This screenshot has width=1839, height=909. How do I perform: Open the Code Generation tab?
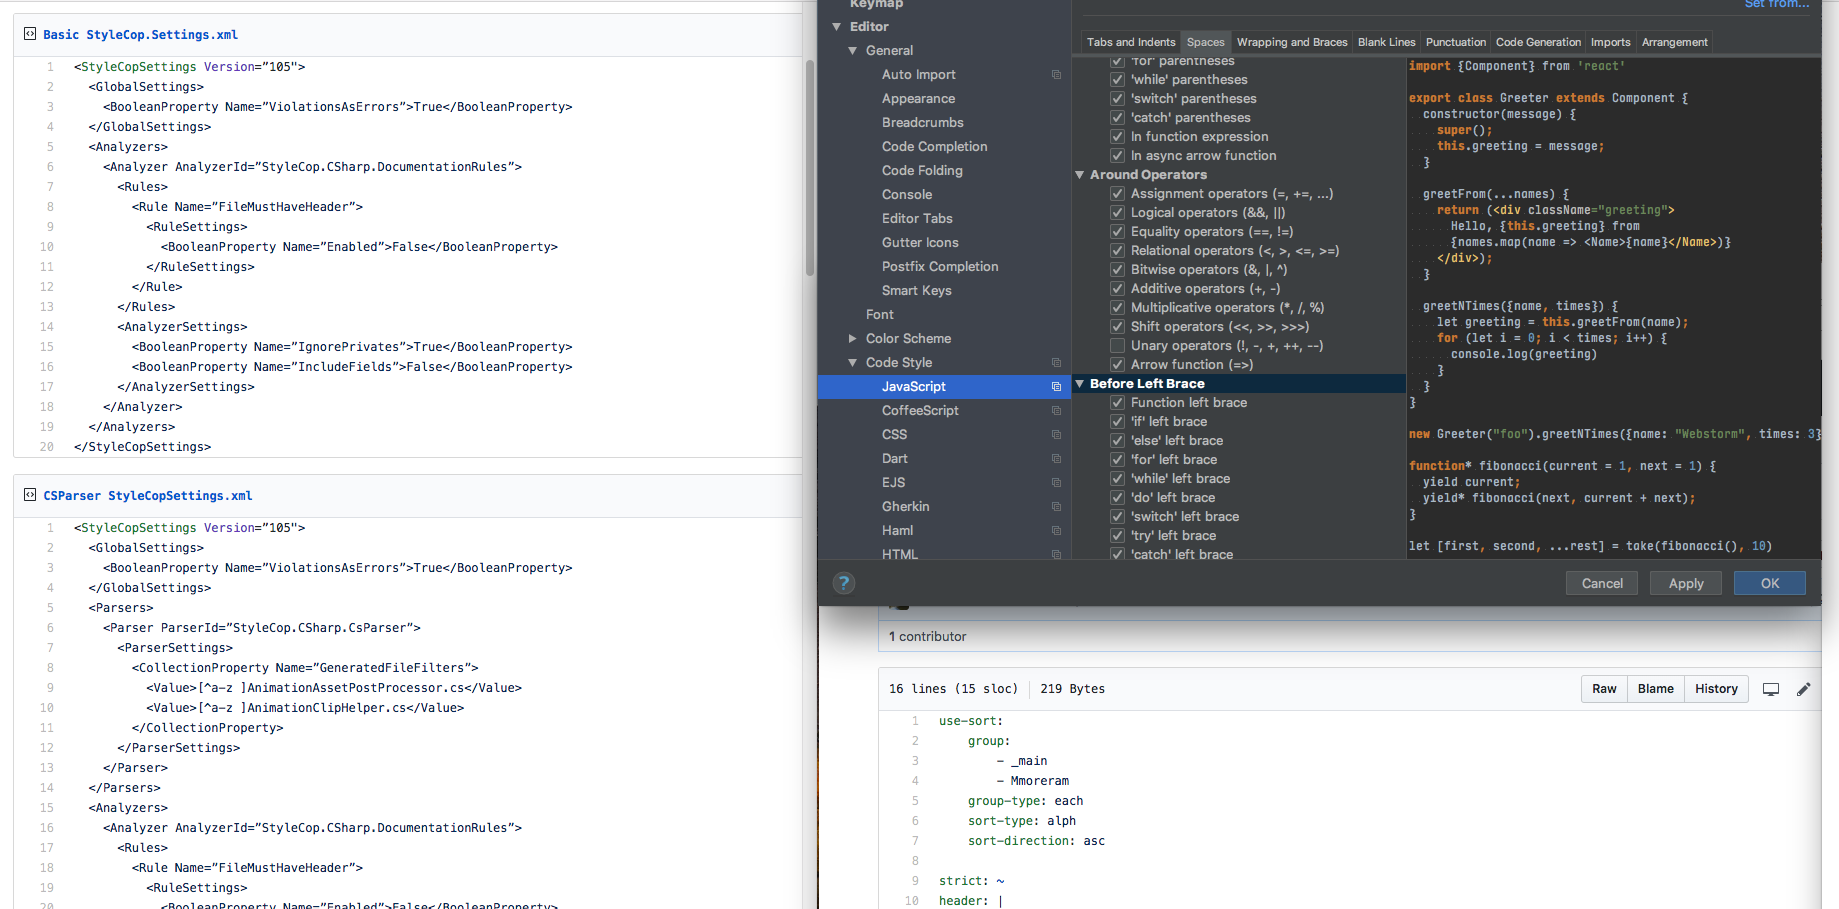point(1538,42)
